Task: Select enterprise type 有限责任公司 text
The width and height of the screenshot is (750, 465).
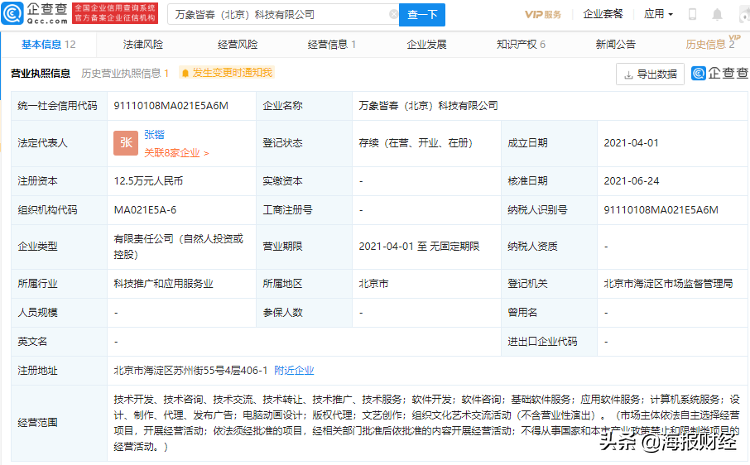Action: pyautogui.click(x=178, y=246)
